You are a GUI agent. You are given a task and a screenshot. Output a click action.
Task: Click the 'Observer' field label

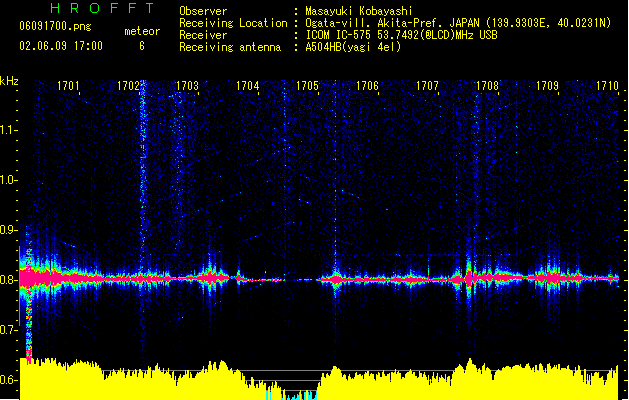click(x=203, y=11)
